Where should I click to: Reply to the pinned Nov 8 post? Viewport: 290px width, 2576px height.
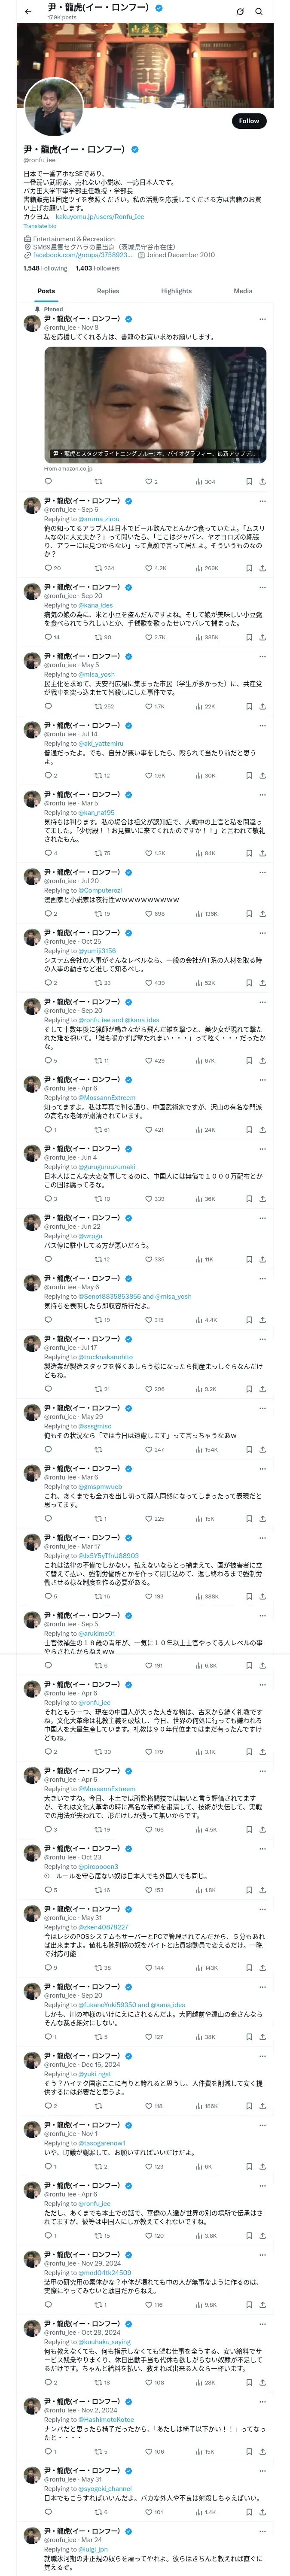(x=47, y=481)
